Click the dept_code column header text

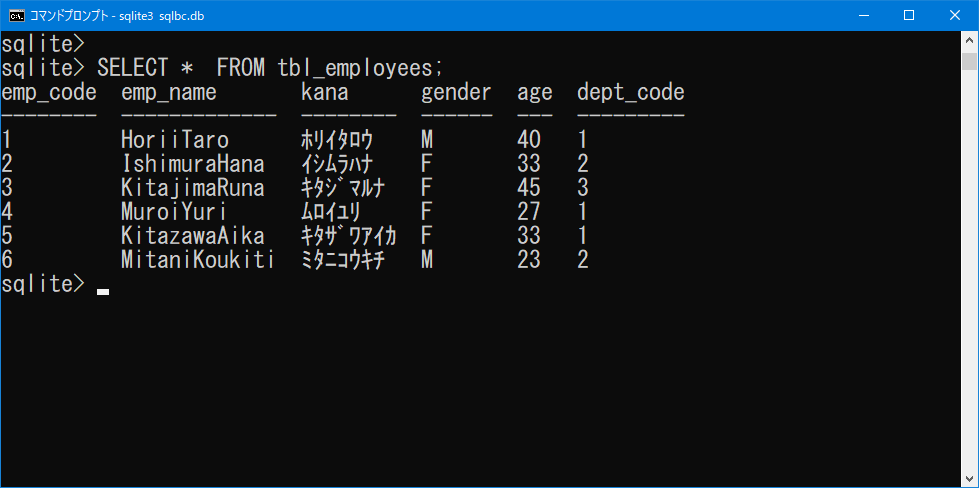point(631,93)
